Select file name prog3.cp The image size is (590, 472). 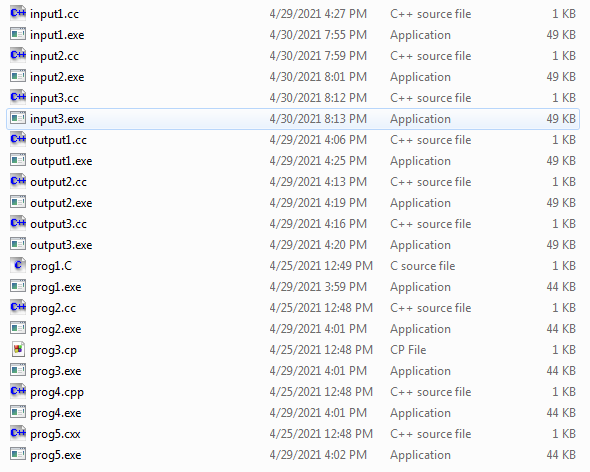pos(53,350)
